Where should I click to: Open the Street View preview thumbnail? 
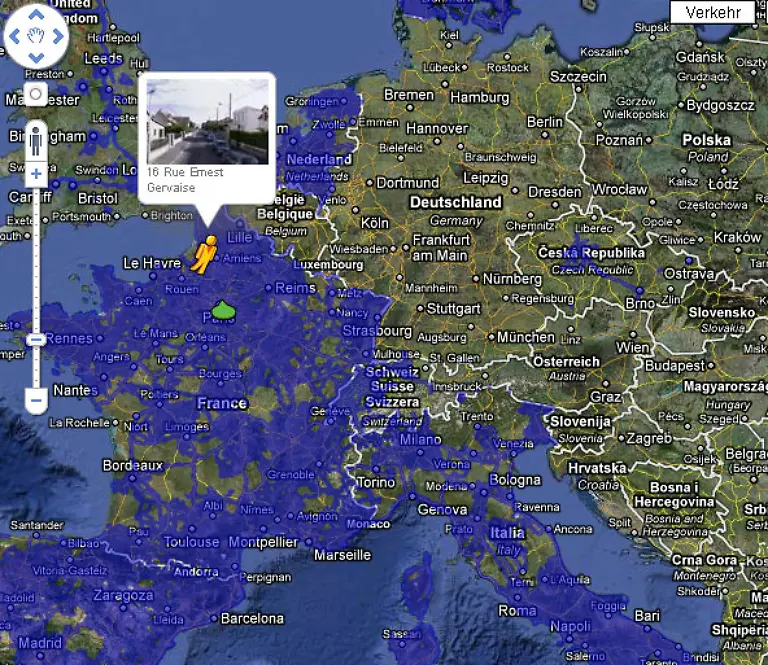(x=207, y=121)
